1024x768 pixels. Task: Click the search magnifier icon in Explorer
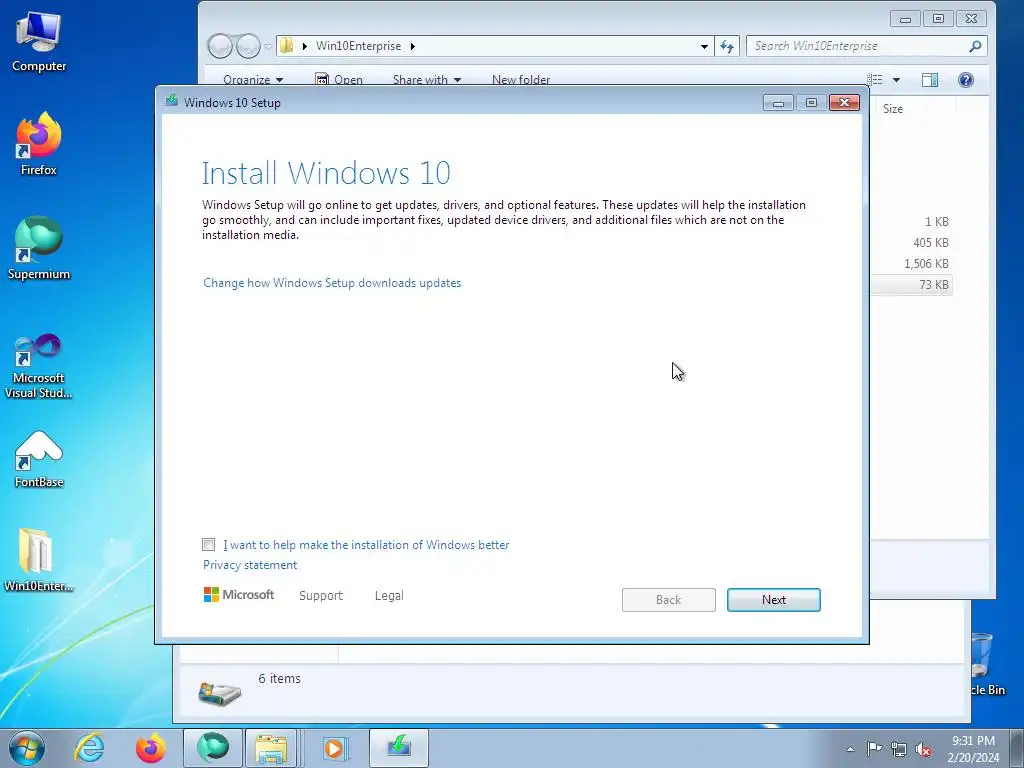tap(975, 46)
